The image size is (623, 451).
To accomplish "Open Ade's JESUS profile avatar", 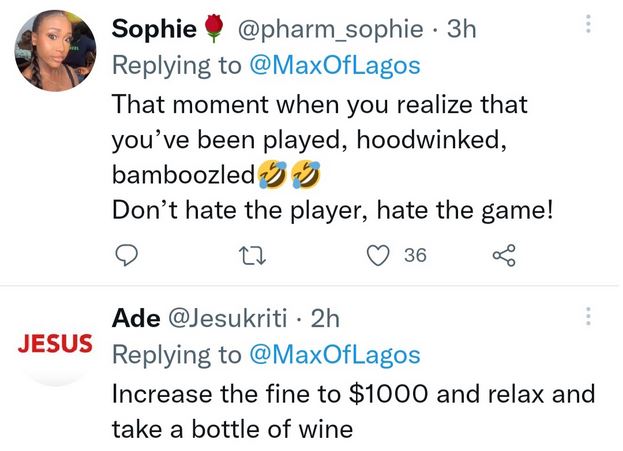I will pyautogui.click(x=55, y=344).
